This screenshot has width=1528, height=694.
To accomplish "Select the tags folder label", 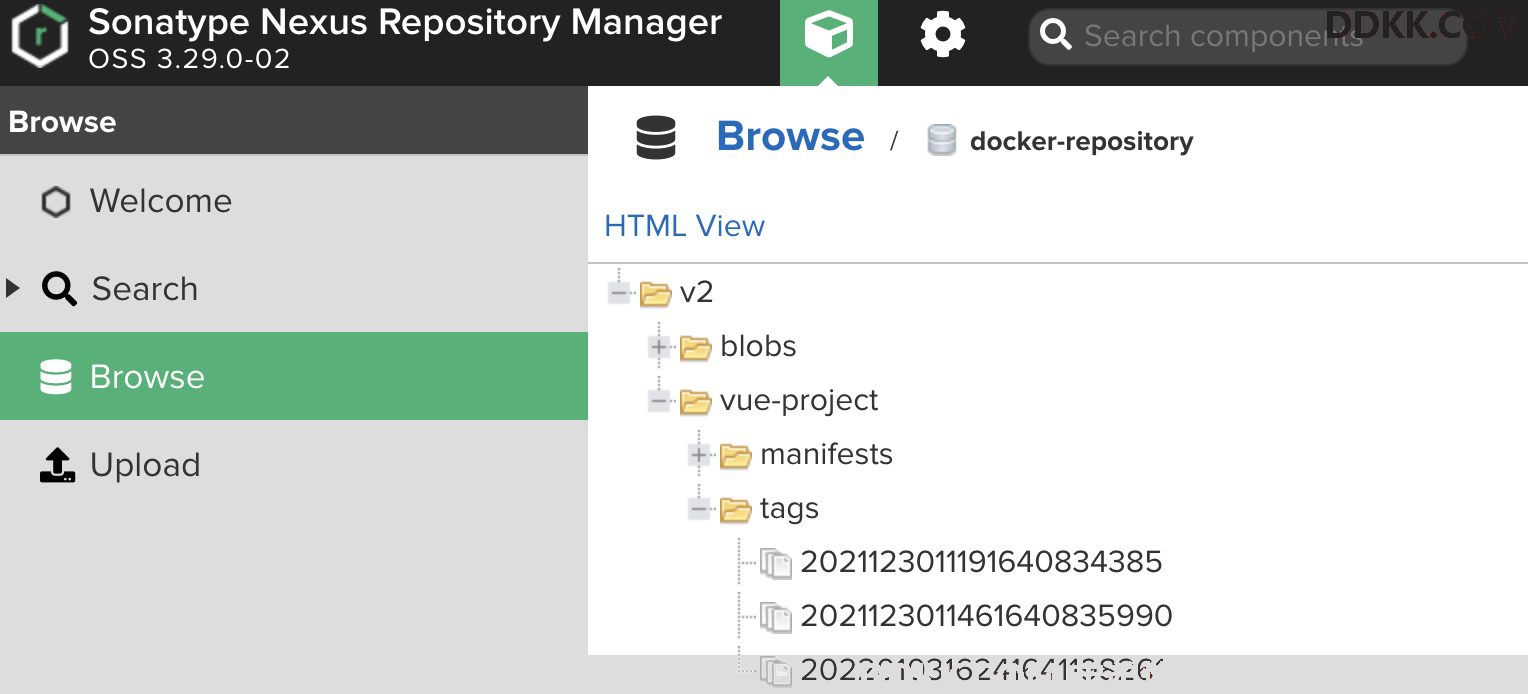I will [790, 509].
